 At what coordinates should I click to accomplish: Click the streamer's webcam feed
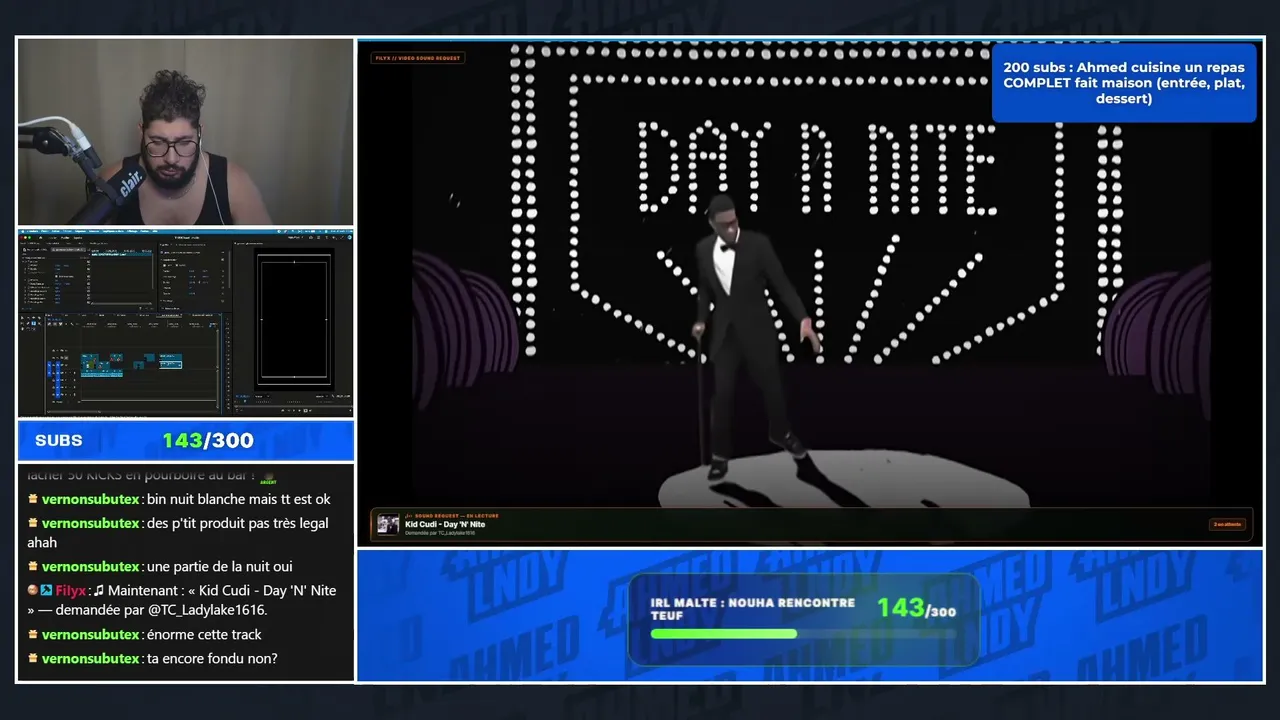click(x=186, y=132)
